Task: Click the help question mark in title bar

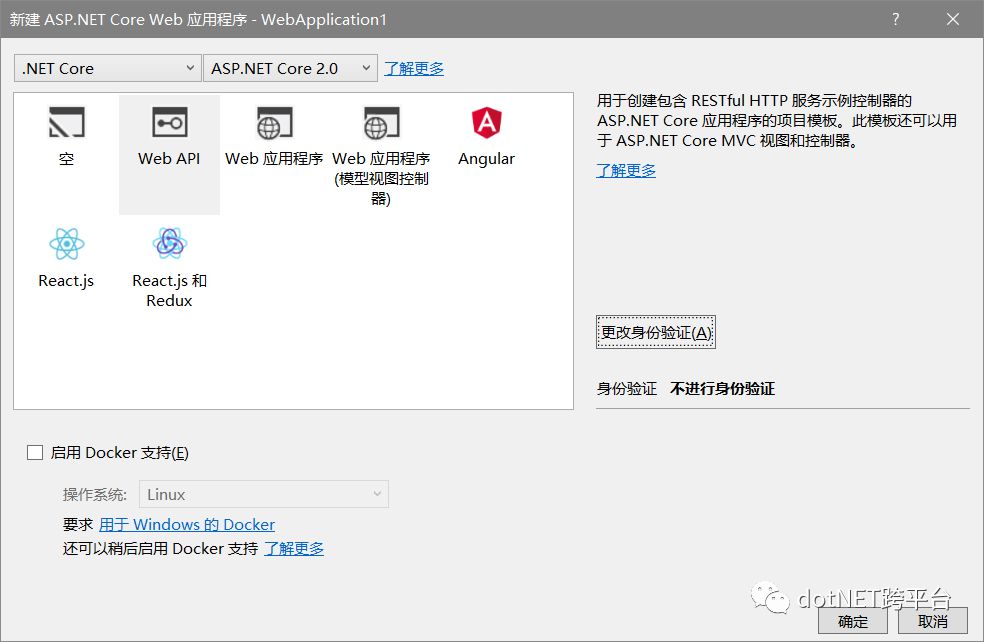Action: pos(896,19)
